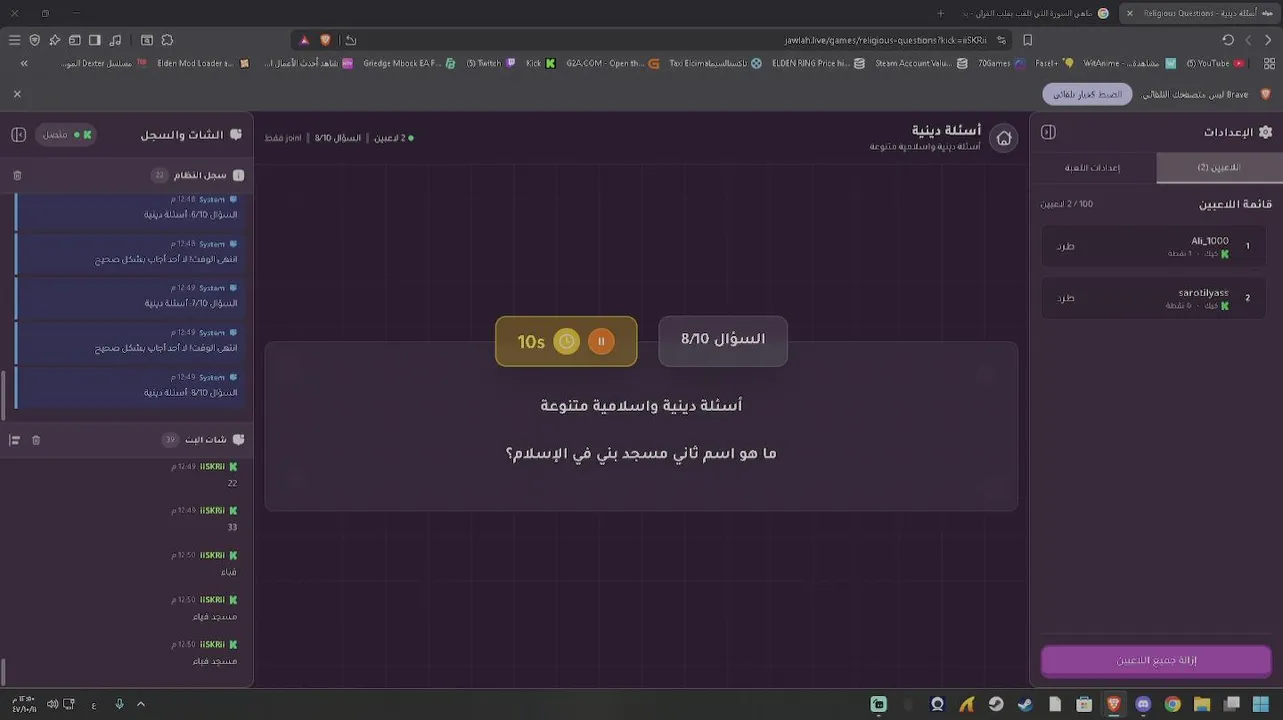Show hidden system tray icons chevron
Image resolution: width=1283 pixels, height=720 pixels.
141,704
